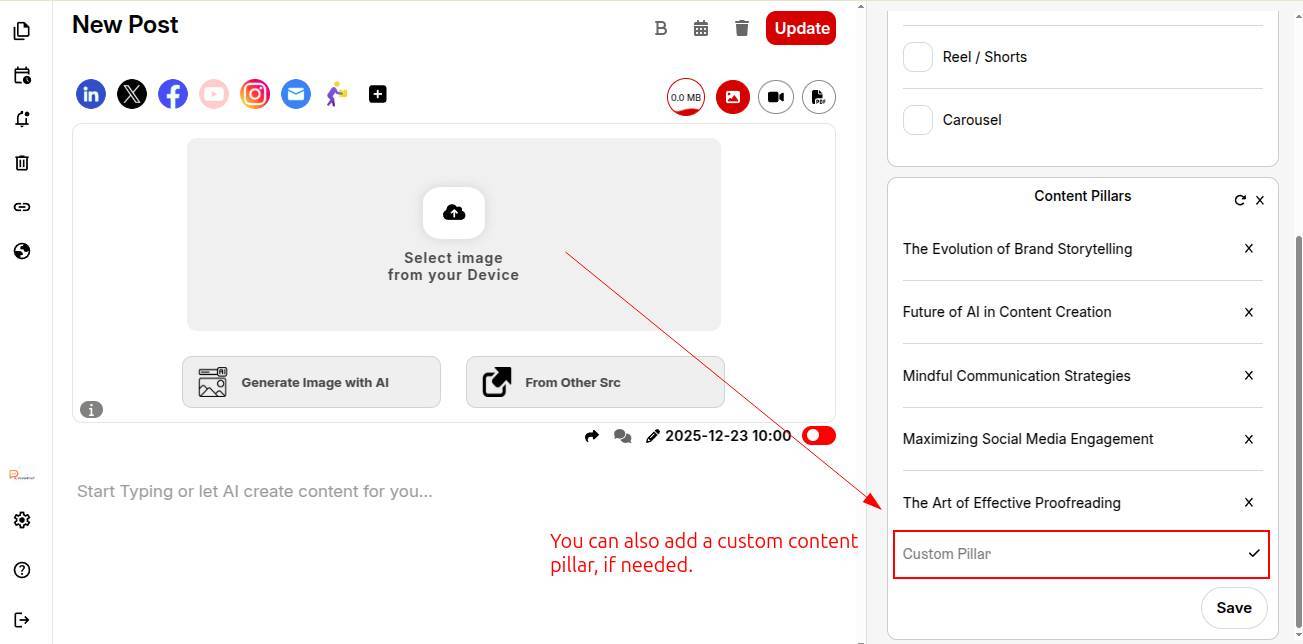The width and height of the screenshot is (1303, 644).
Task: Click the add channel plus icon
Action: (377, 94)
